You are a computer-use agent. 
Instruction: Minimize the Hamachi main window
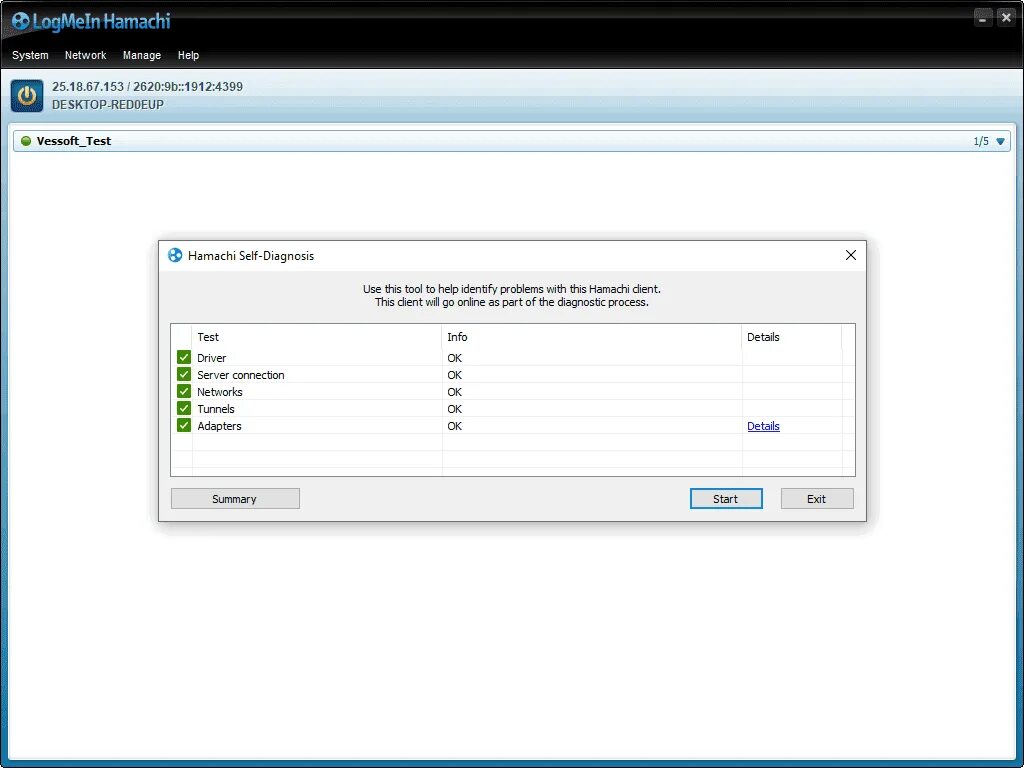coord(983,18)
